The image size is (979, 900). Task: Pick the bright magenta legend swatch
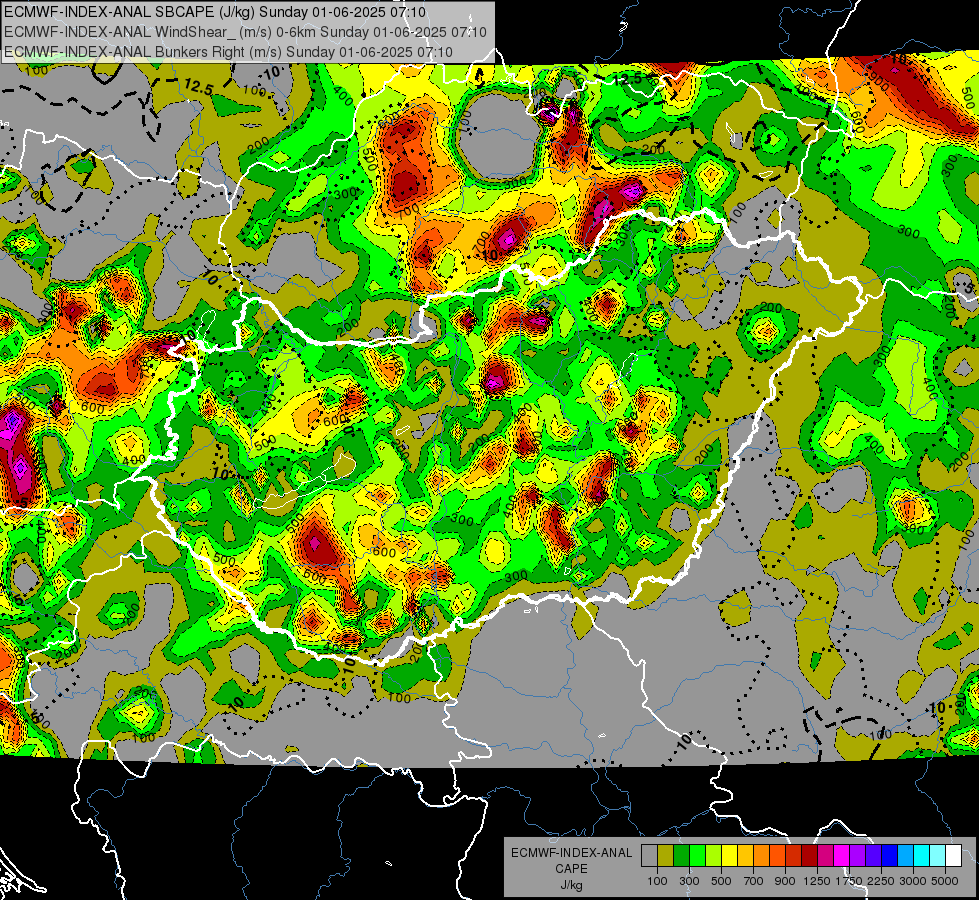(x=842, y=856)
